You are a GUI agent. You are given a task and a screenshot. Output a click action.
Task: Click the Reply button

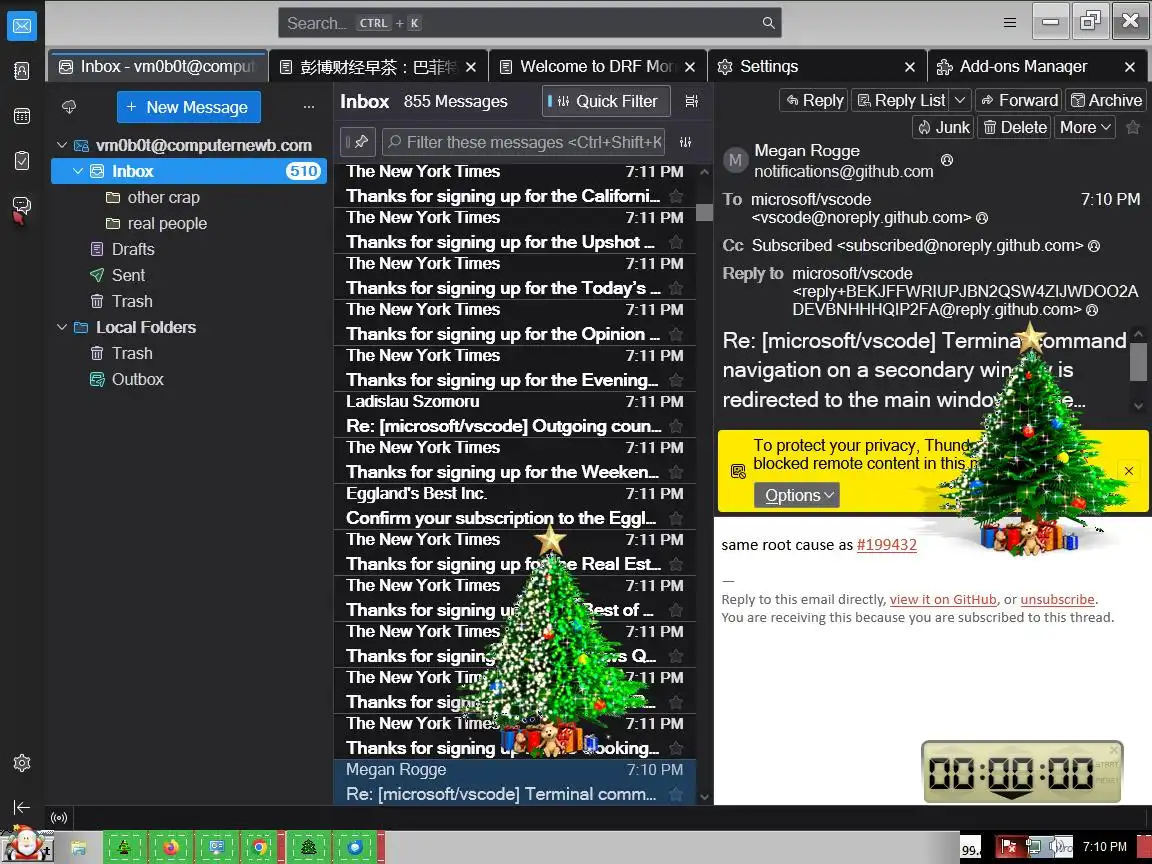(814, 100)
